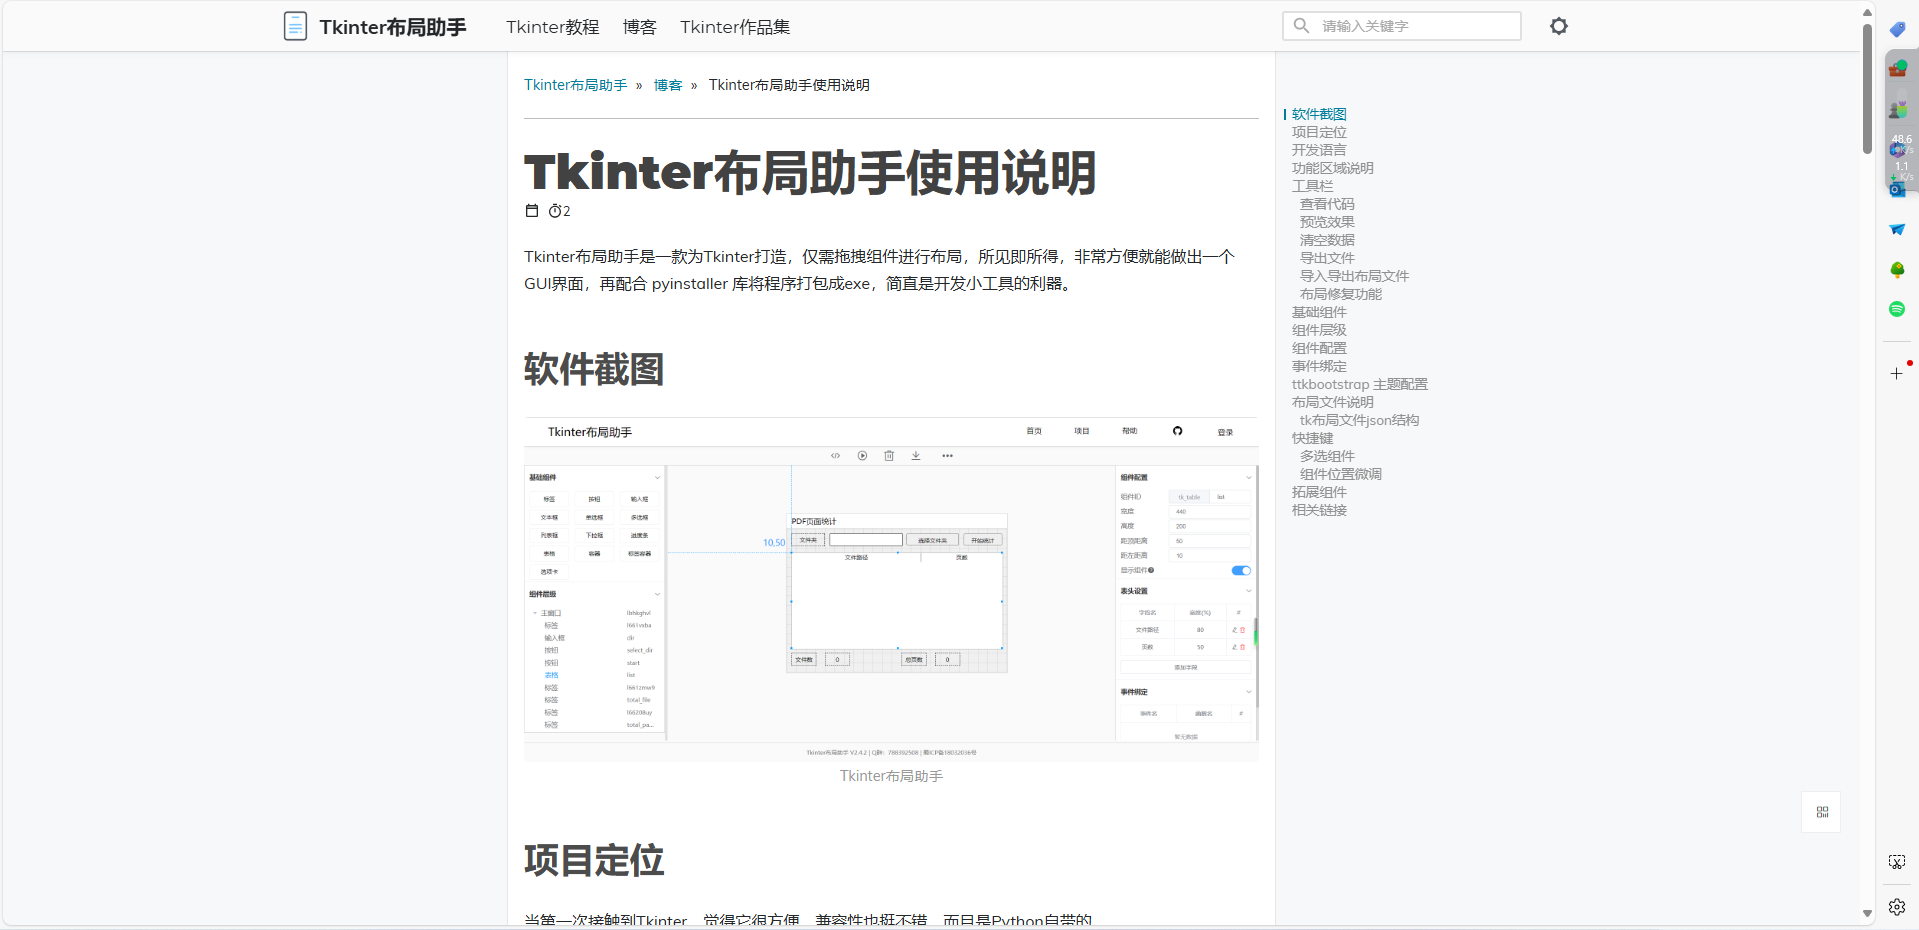
Task: Open the Shopping tag icon in browser sidebar
Action: pyautogui.click(x=1897, y=29)
